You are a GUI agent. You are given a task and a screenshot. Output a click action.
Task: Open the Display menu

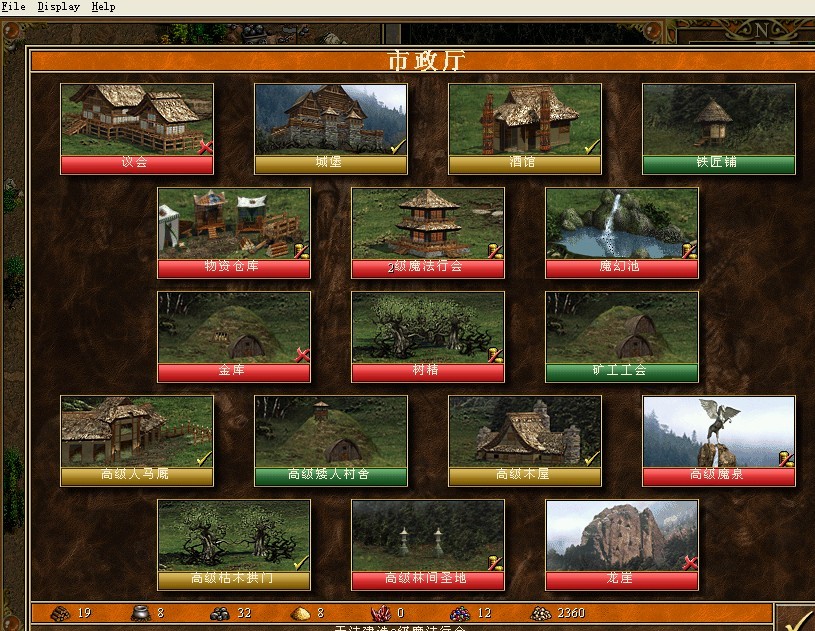tap(59, 7)
